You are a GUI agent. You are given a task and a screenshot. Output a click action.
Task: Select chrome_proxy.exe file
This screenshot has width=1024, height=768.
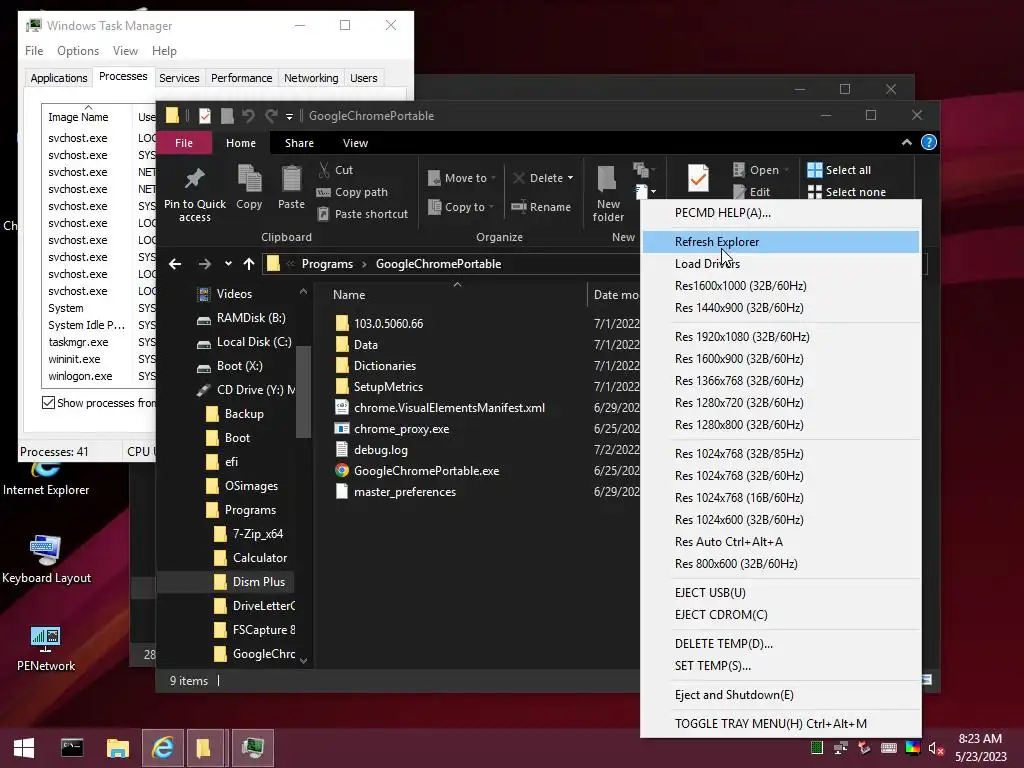click(401, 429)
